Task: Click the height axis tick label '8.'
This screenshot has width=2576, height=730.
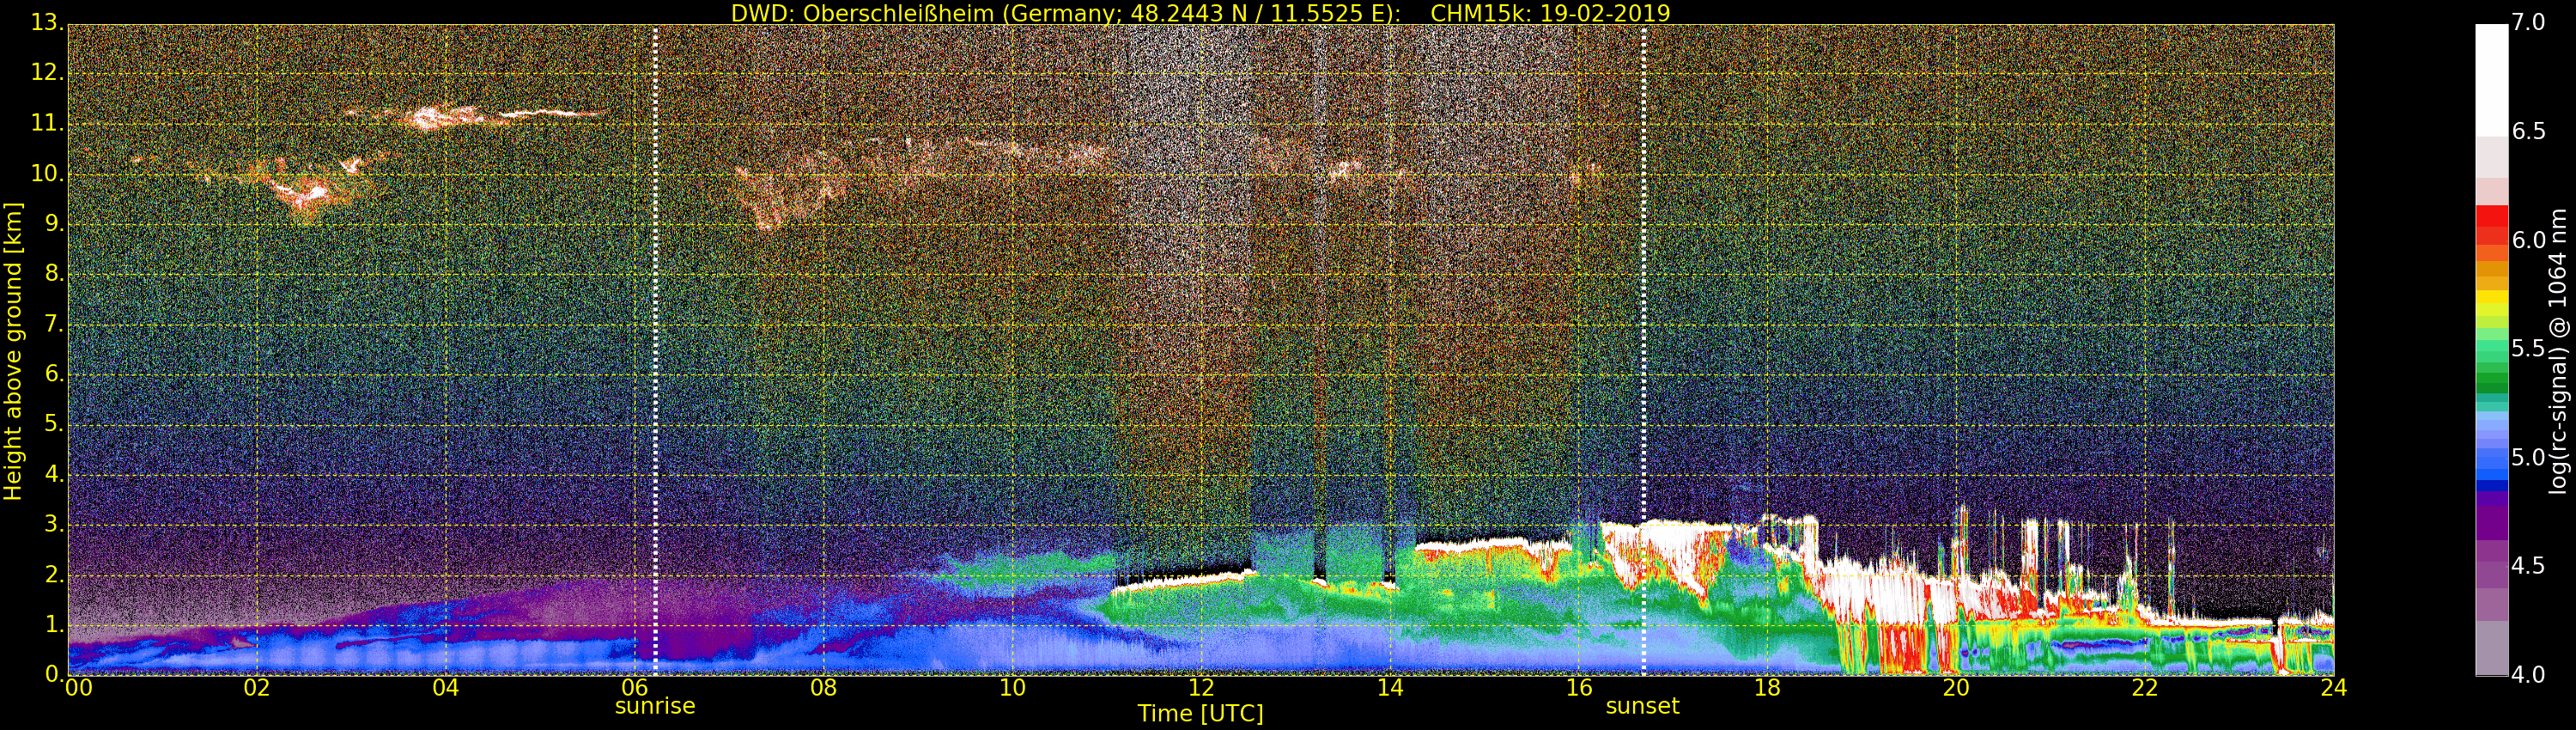Action: click(x=53, y=274)
